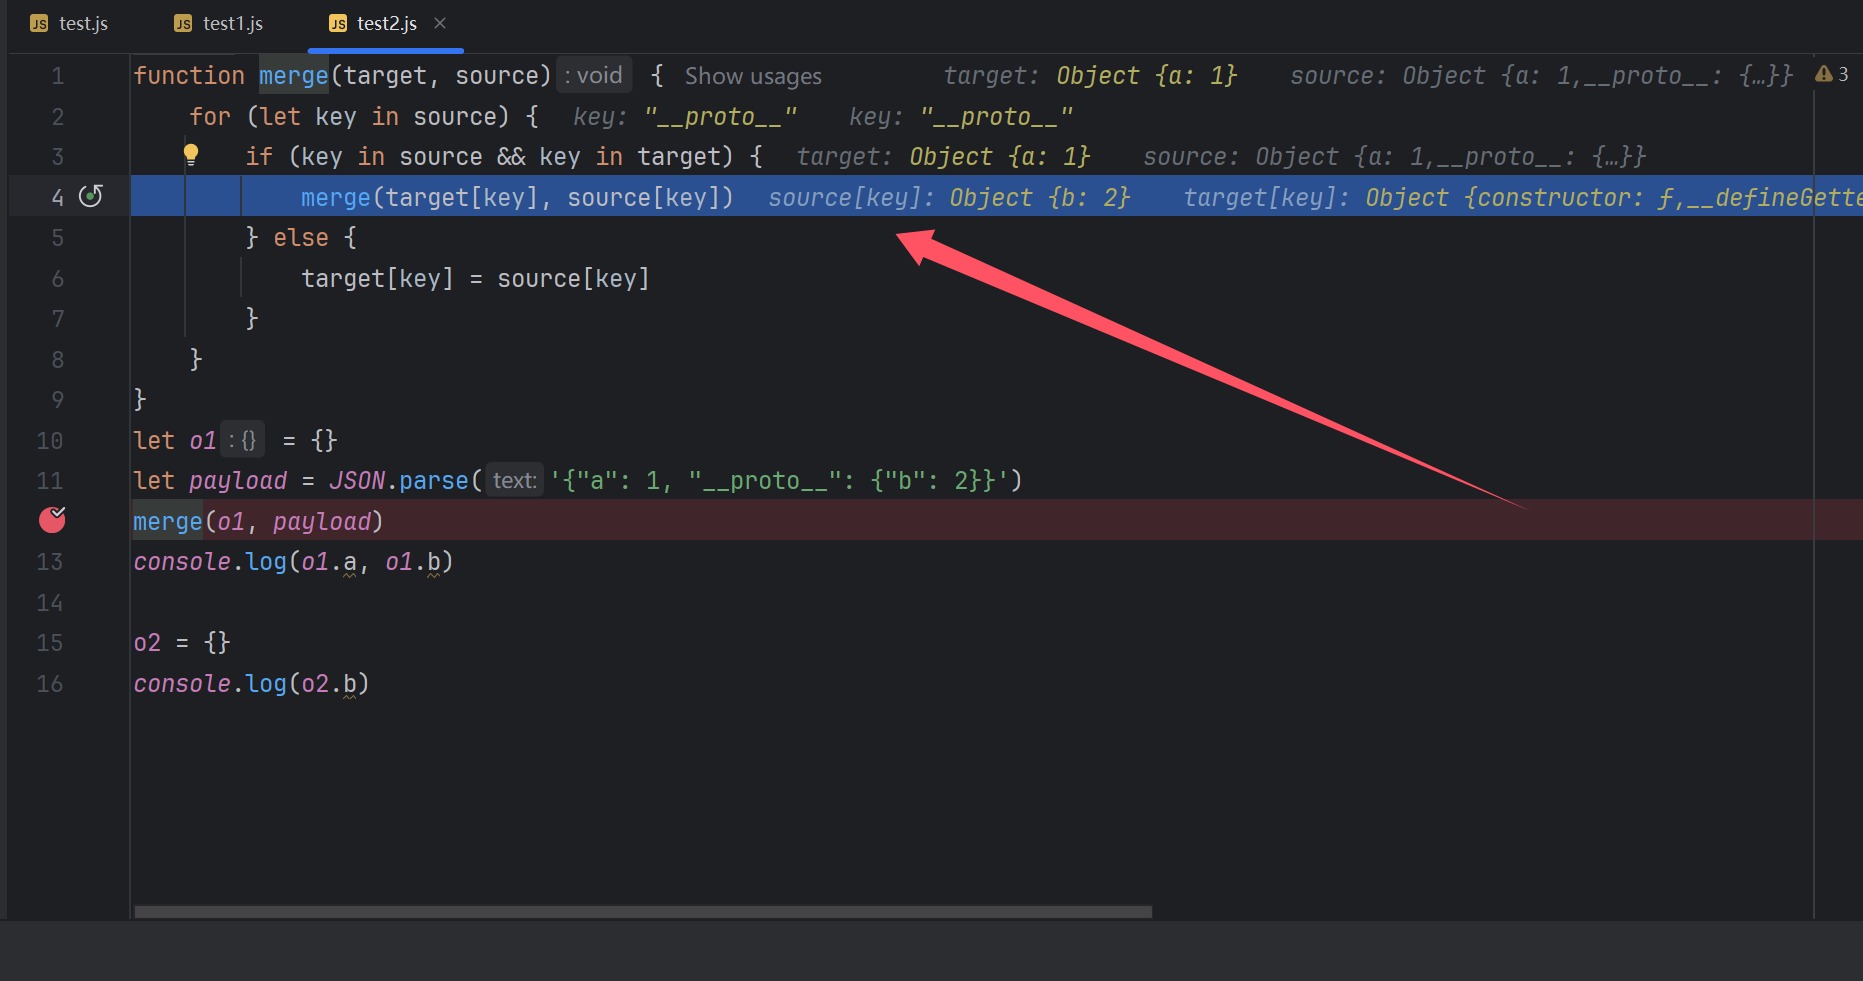Place cursor on console.log(o2.b) on line 16

tap(250, 684)
